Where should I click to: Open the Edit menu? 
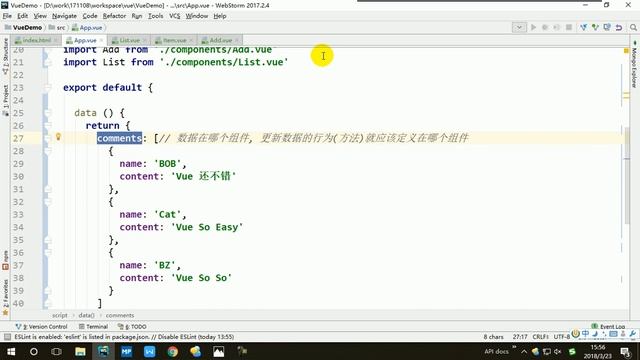coord(22,16)
